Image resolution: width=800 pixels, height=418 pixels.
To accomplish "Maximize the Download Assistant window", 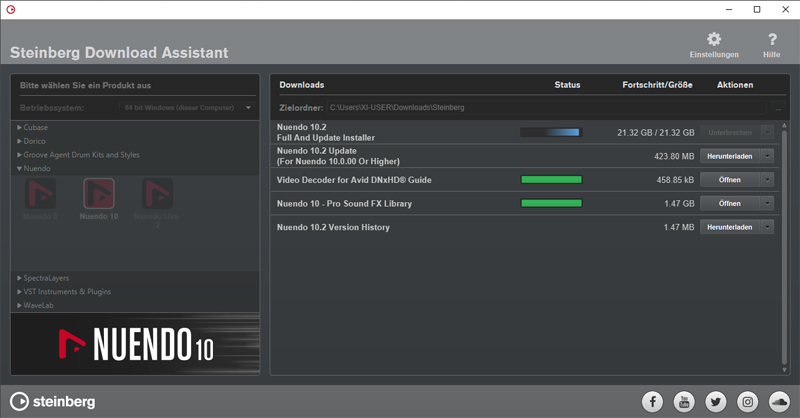I will [x=757, y=9].
